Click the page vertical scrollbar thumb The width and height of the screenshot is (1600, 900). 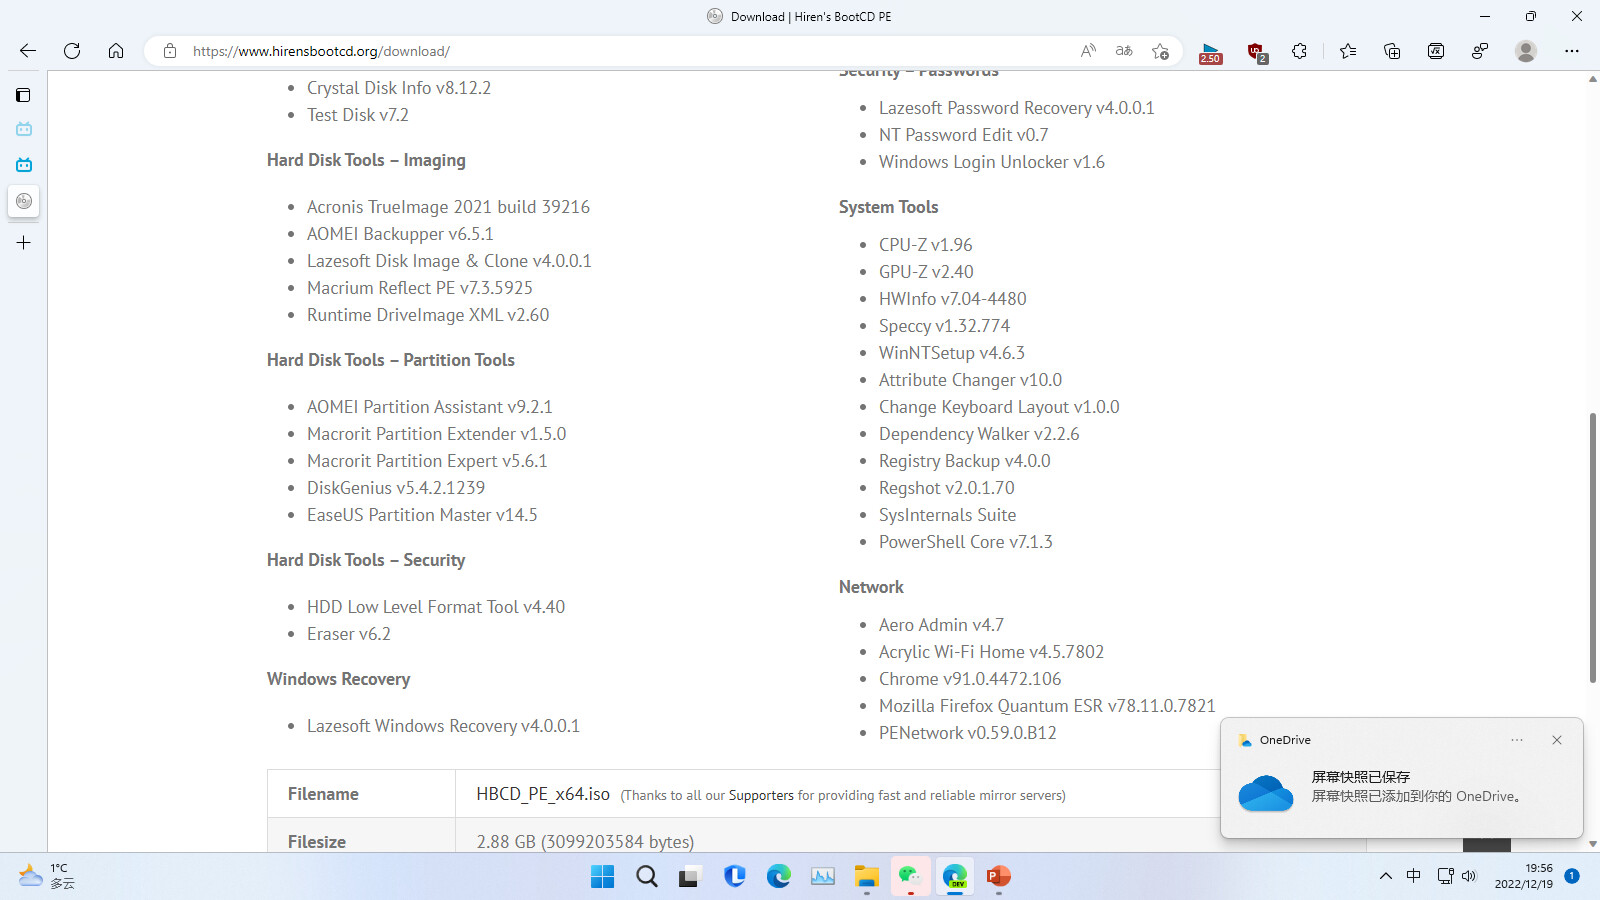1592,548
